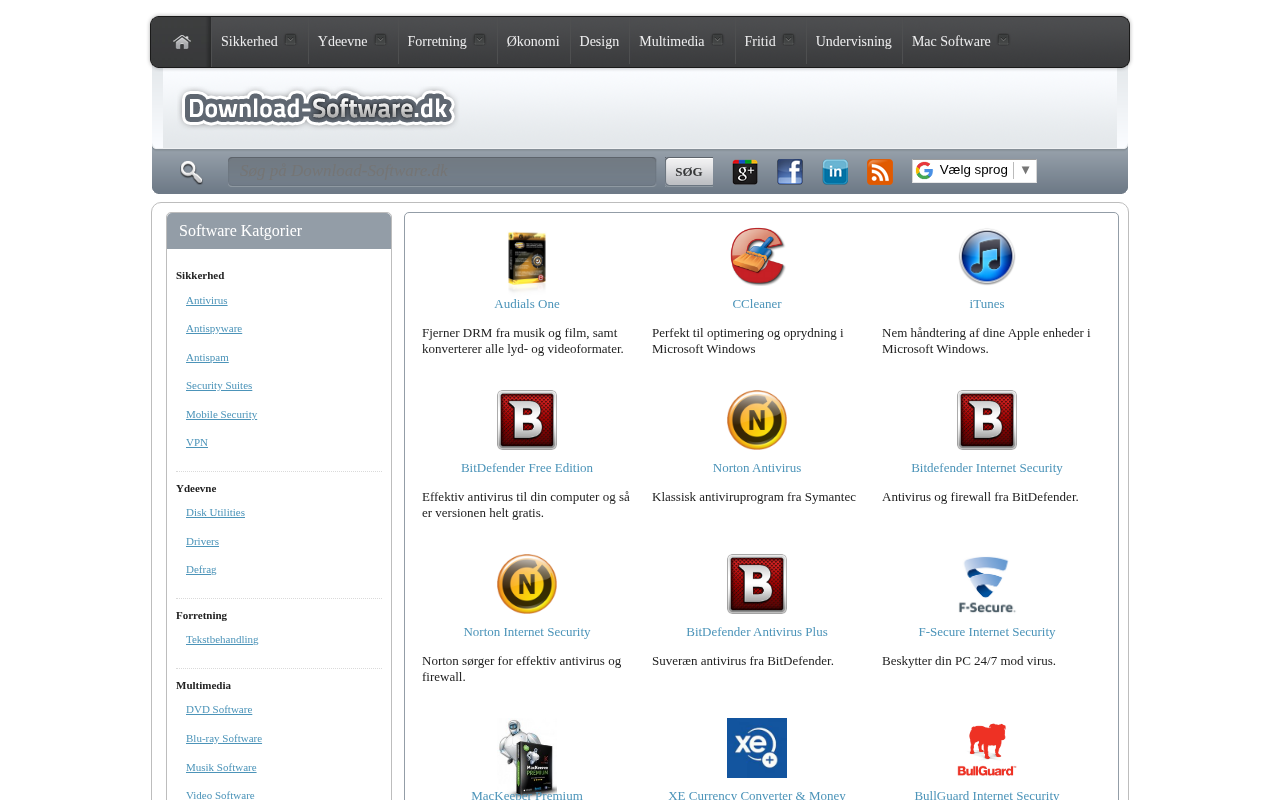
Task: Open the Undervisning menu item
Action: (854, 42)
